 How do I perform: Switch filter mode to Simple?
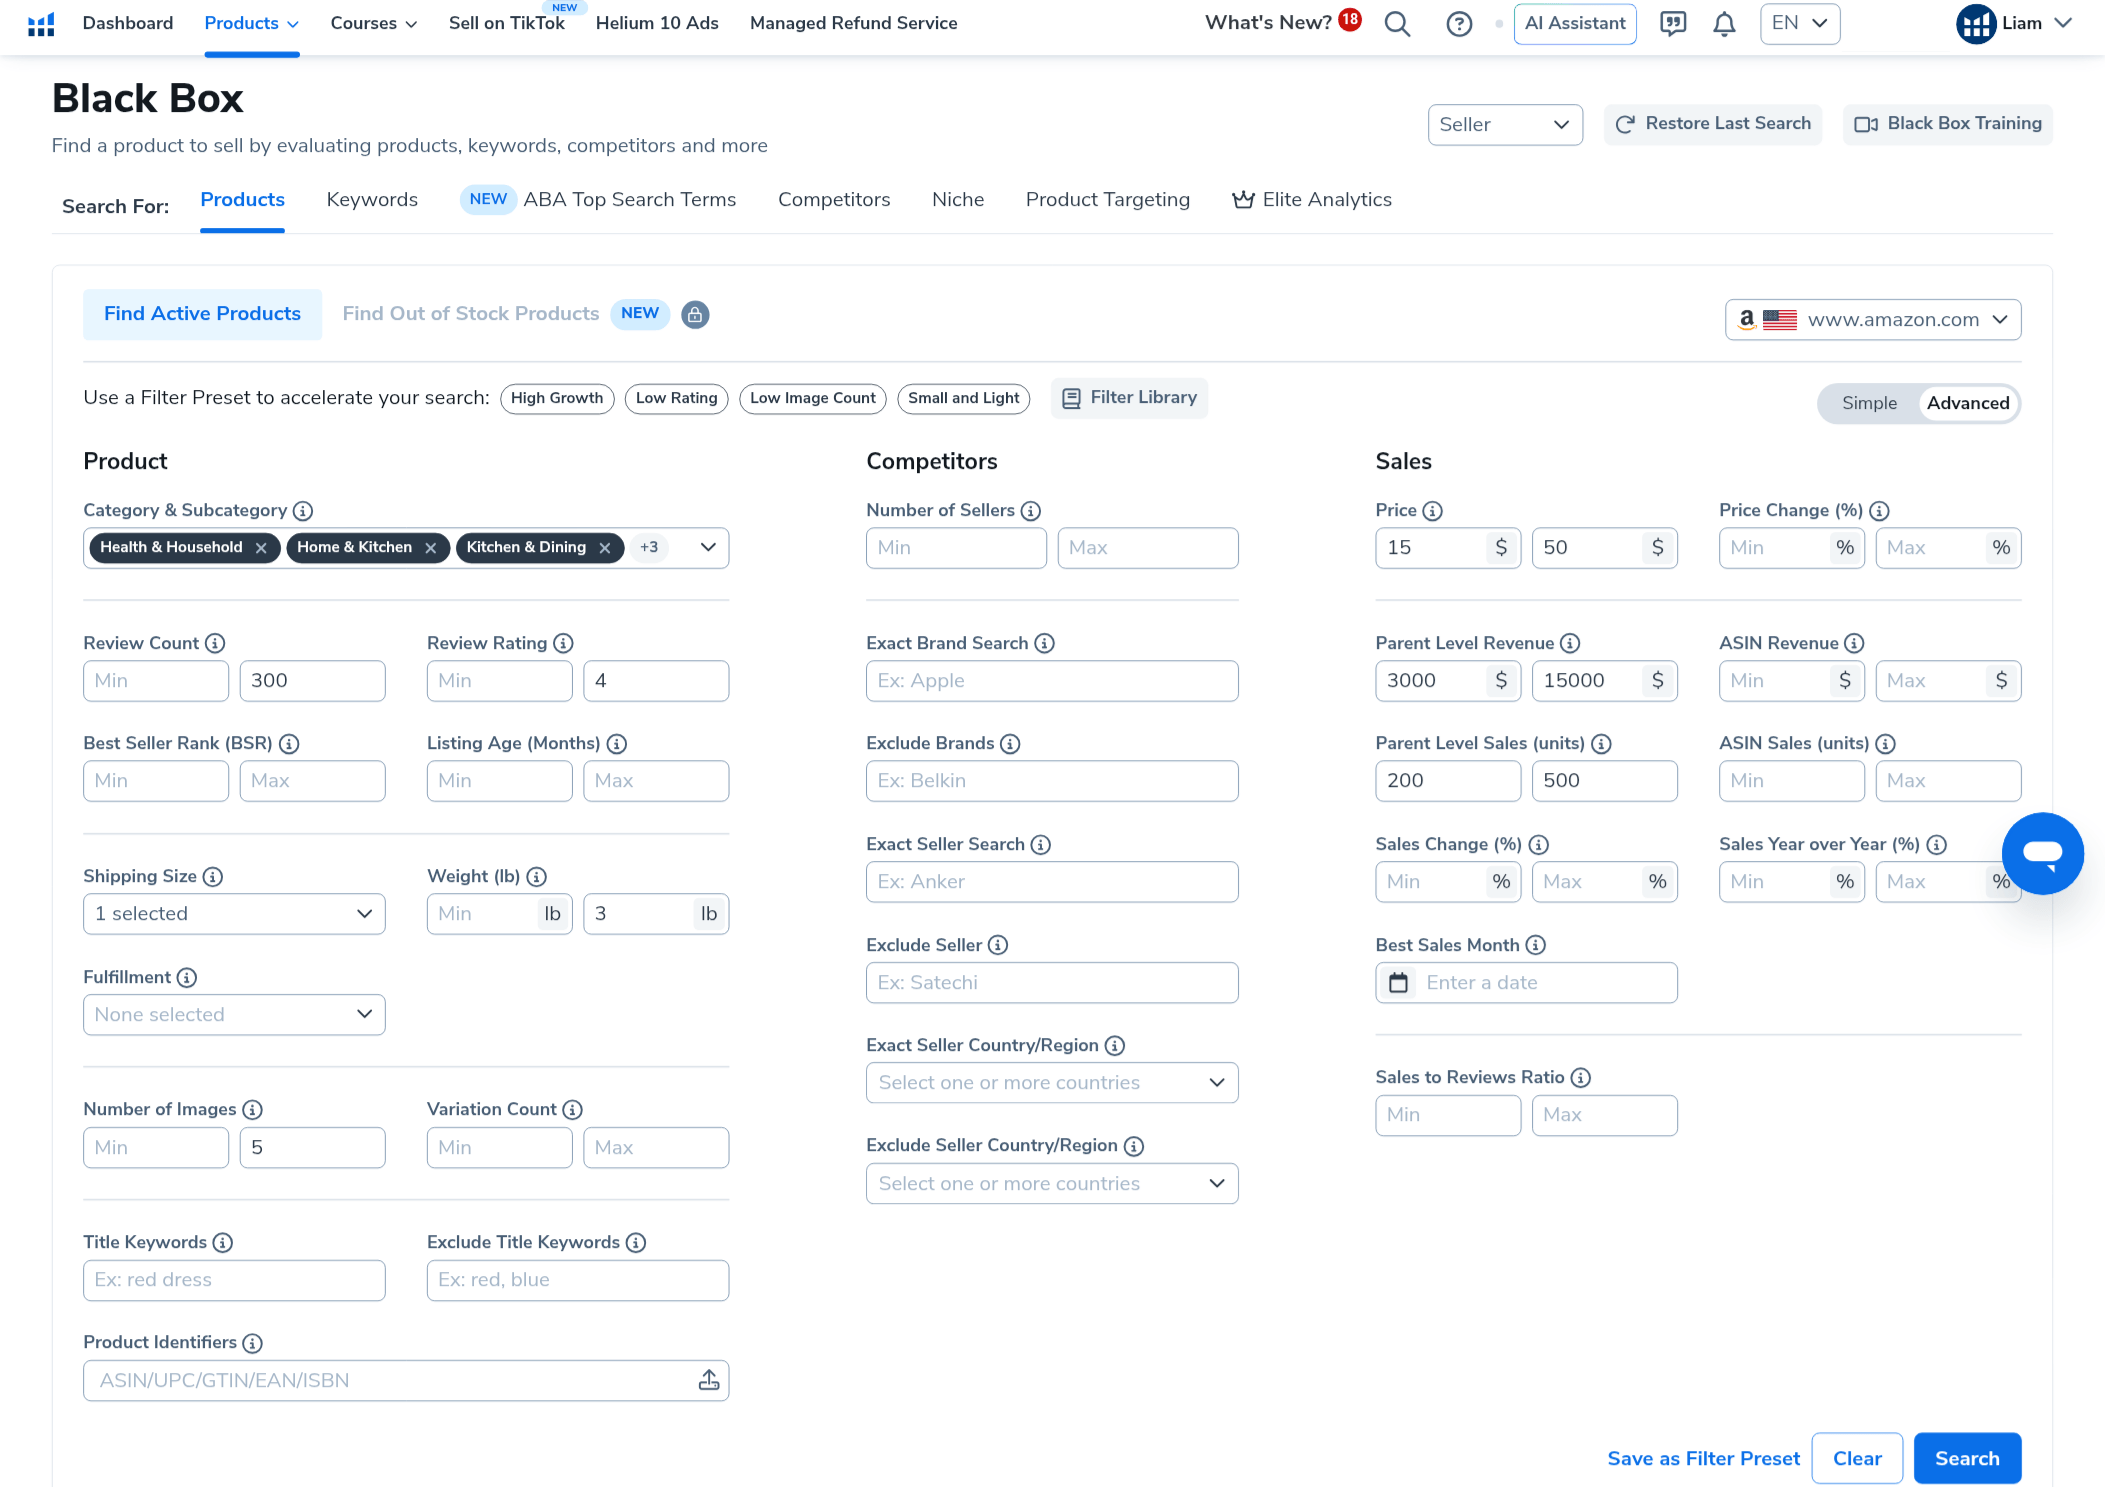(x=1869, y=403)
